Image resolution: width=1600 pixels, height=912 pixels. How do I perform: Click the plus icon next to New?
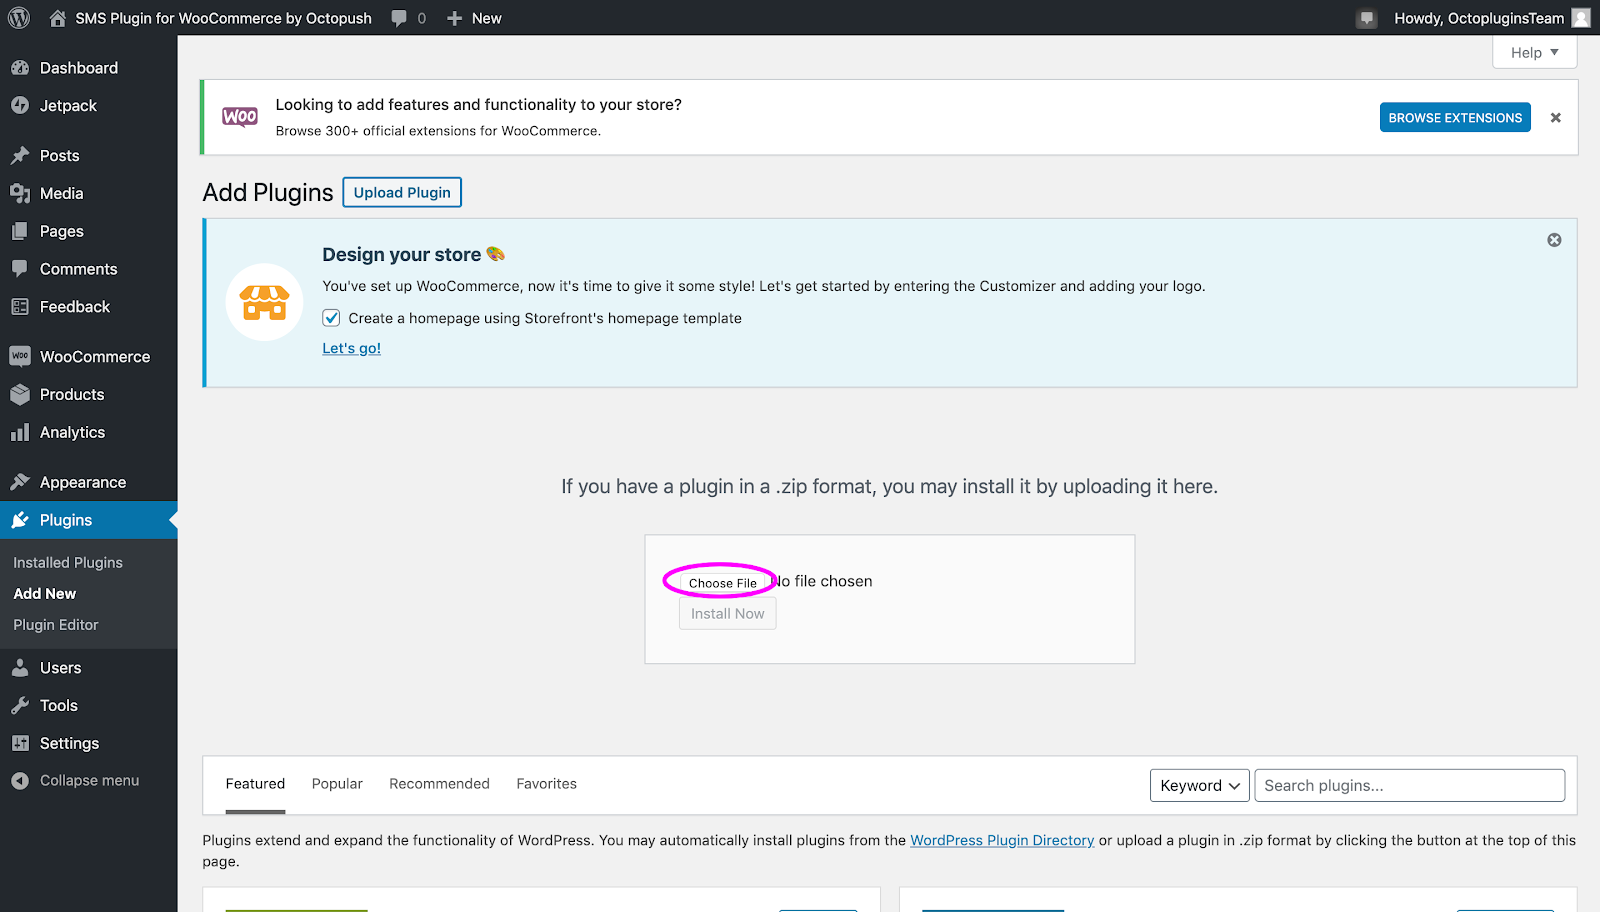pyautogui.click(x=454, y=18)
